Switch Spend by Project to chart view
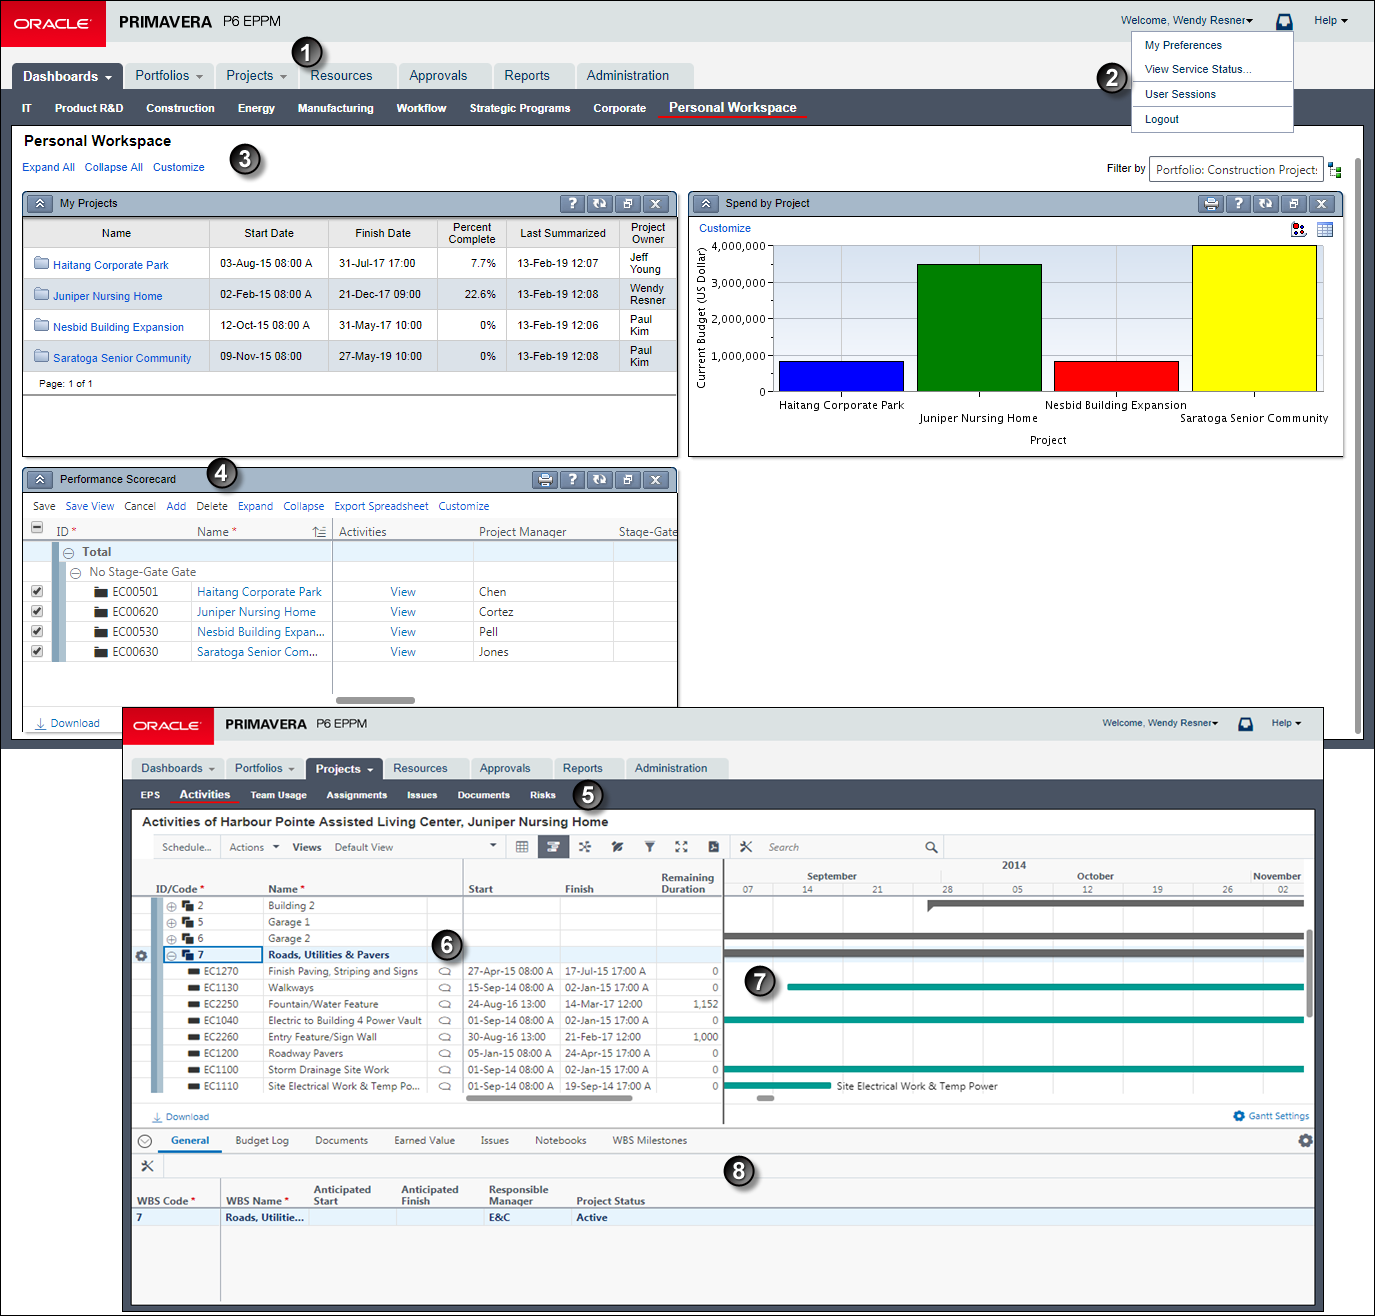Image resolution: width=1375 pixels, height=1316 pixels. [1298, 229]
